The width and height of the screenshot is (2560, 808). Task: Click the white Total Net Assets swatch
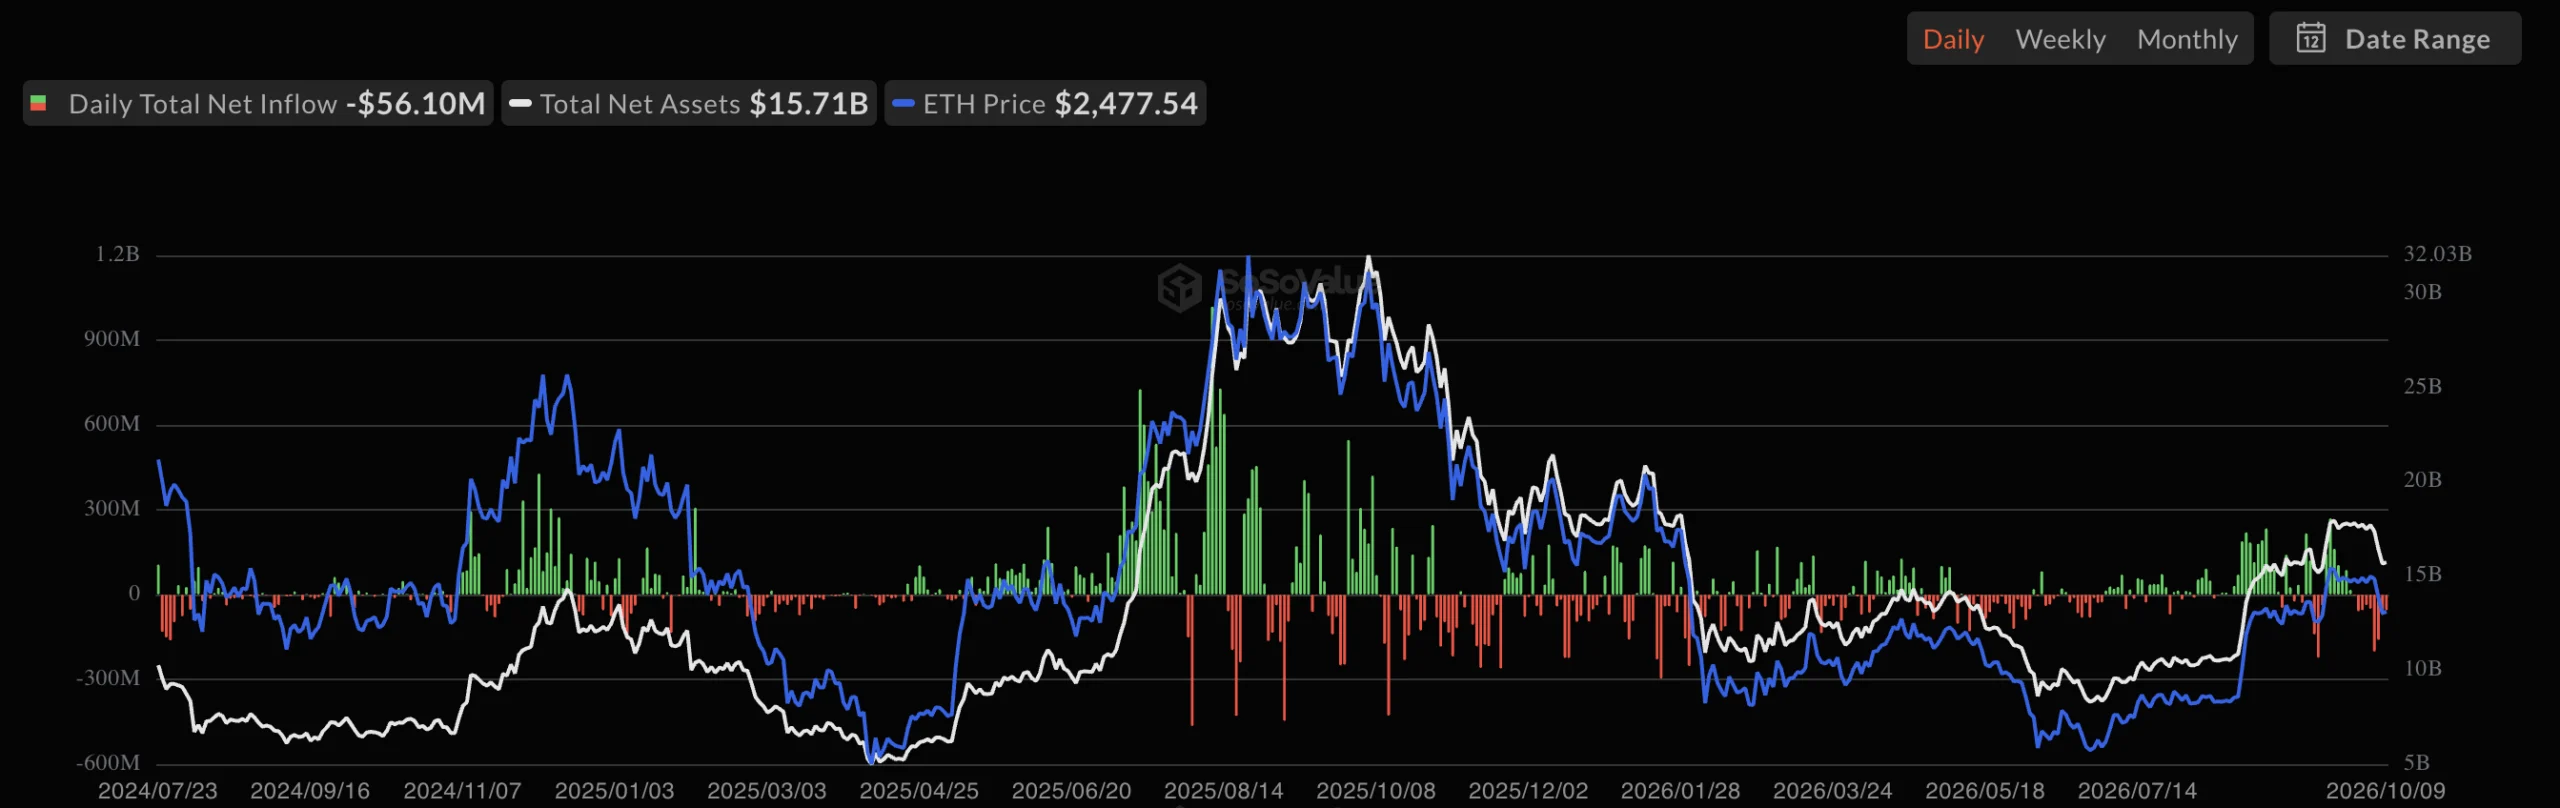(520, 103)
